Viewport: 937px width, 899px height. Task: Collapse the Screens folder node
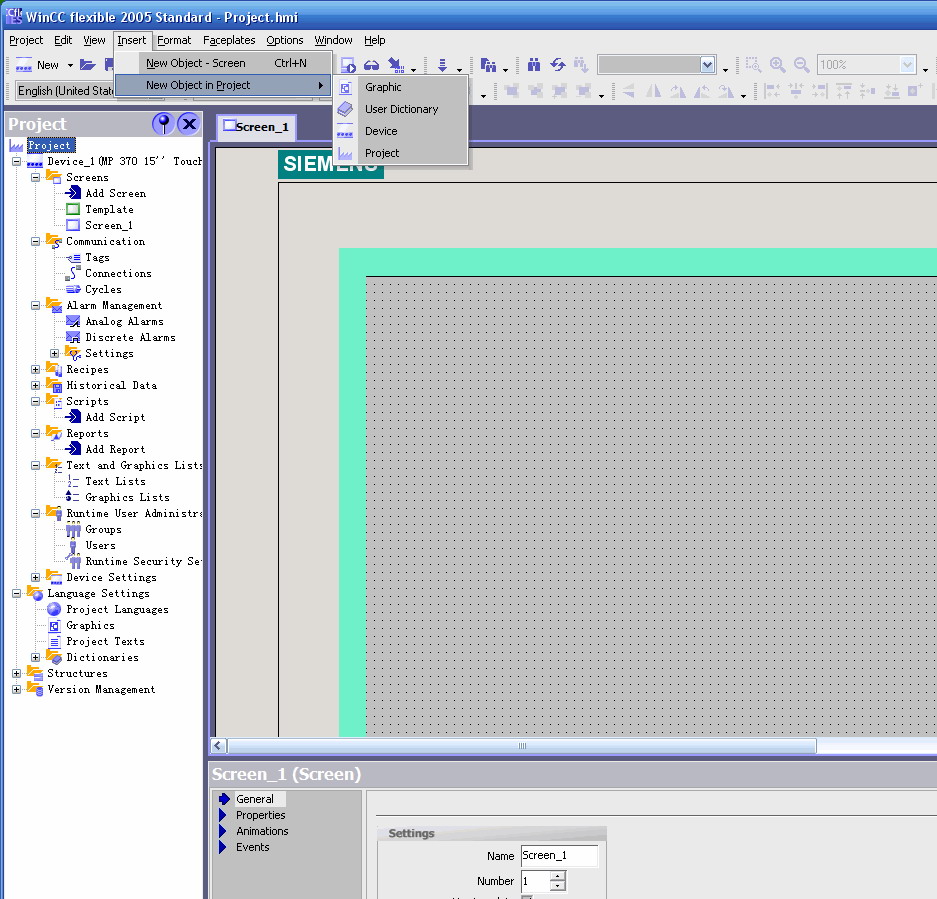point(36,178)
